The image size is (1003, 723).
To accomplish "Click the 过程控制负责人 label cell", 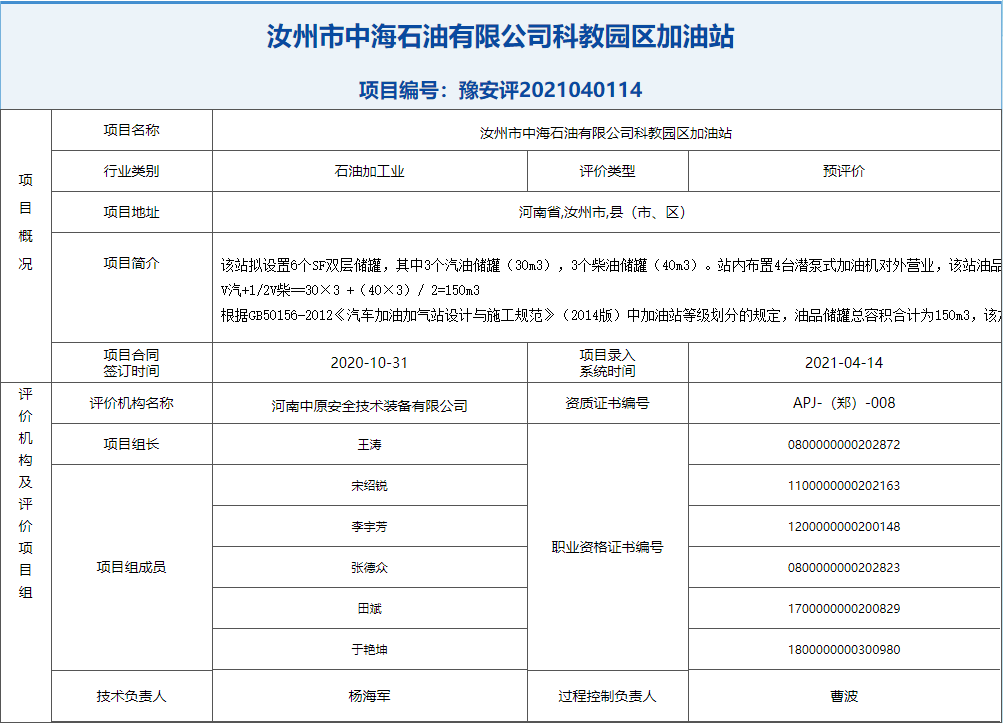I will pos(608,696).
